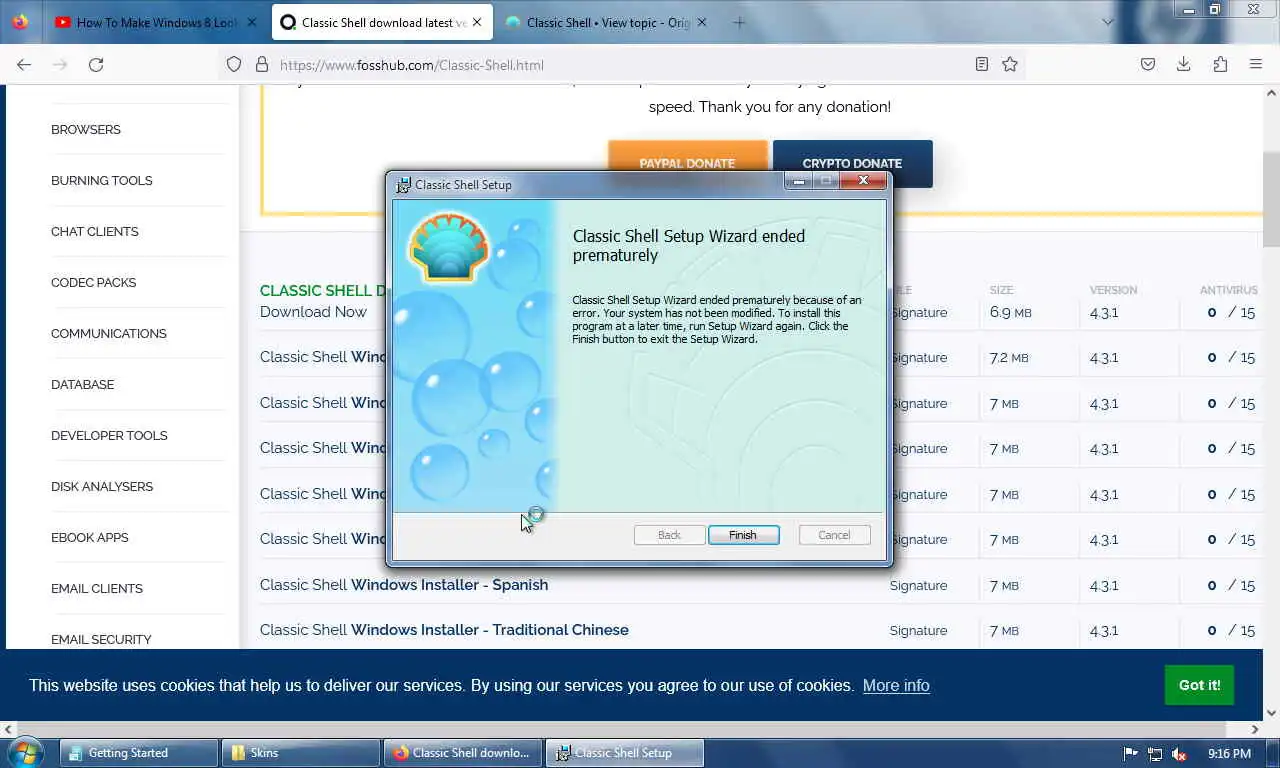Open DISK ANALYSERS category
1280x768 pixels.
pyautogui.click(x=102, y=486)
